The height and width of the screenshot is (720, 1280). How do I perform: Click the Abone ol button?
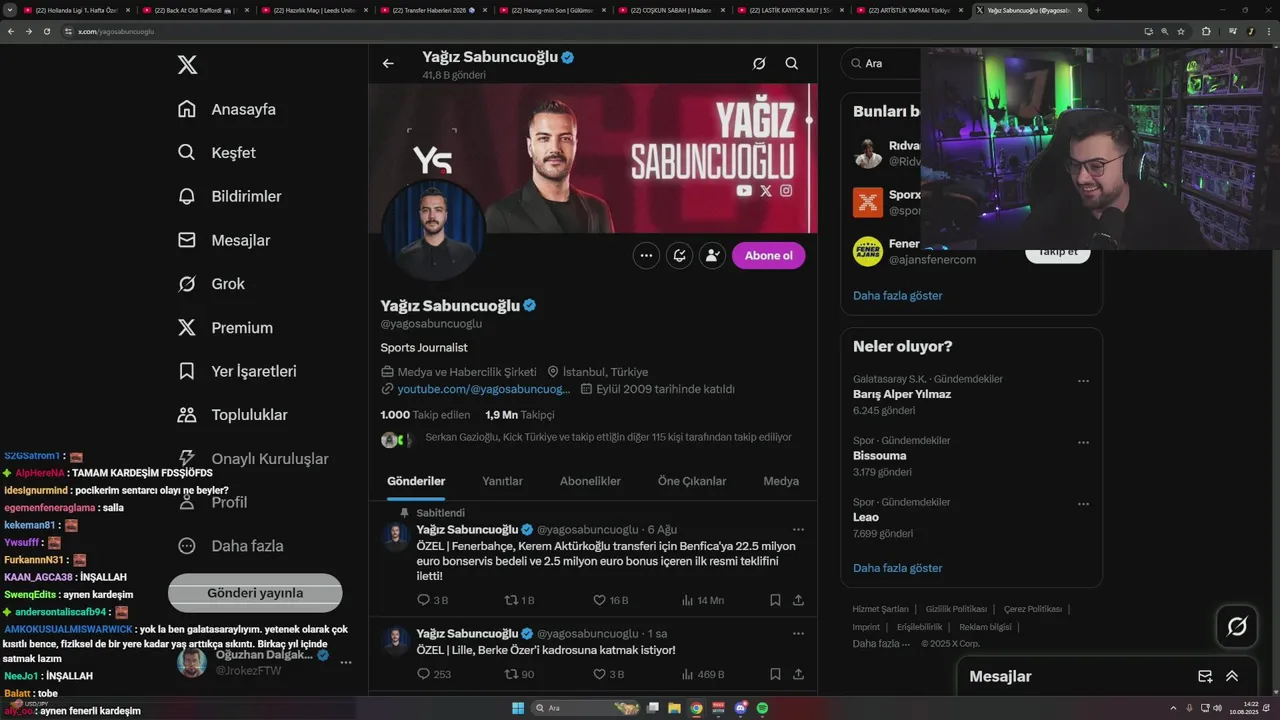[768, 255]
